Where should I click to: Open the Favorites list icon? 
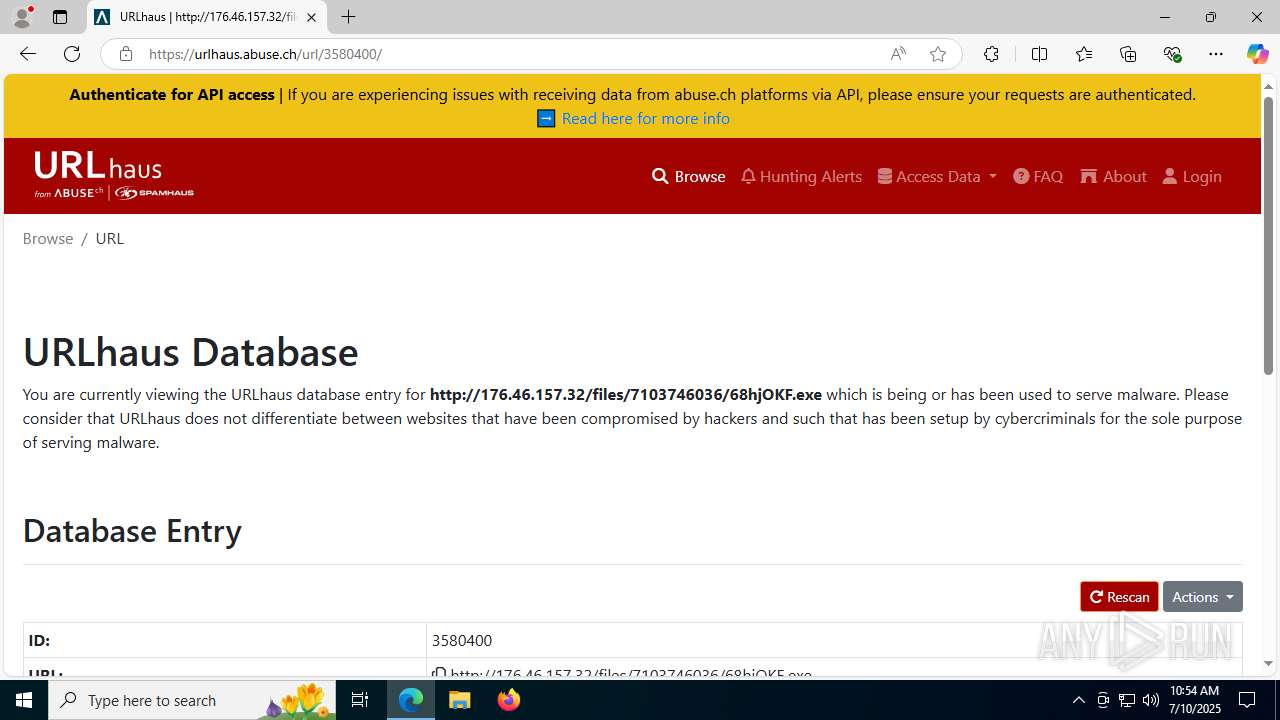(x=1084, y=54)
